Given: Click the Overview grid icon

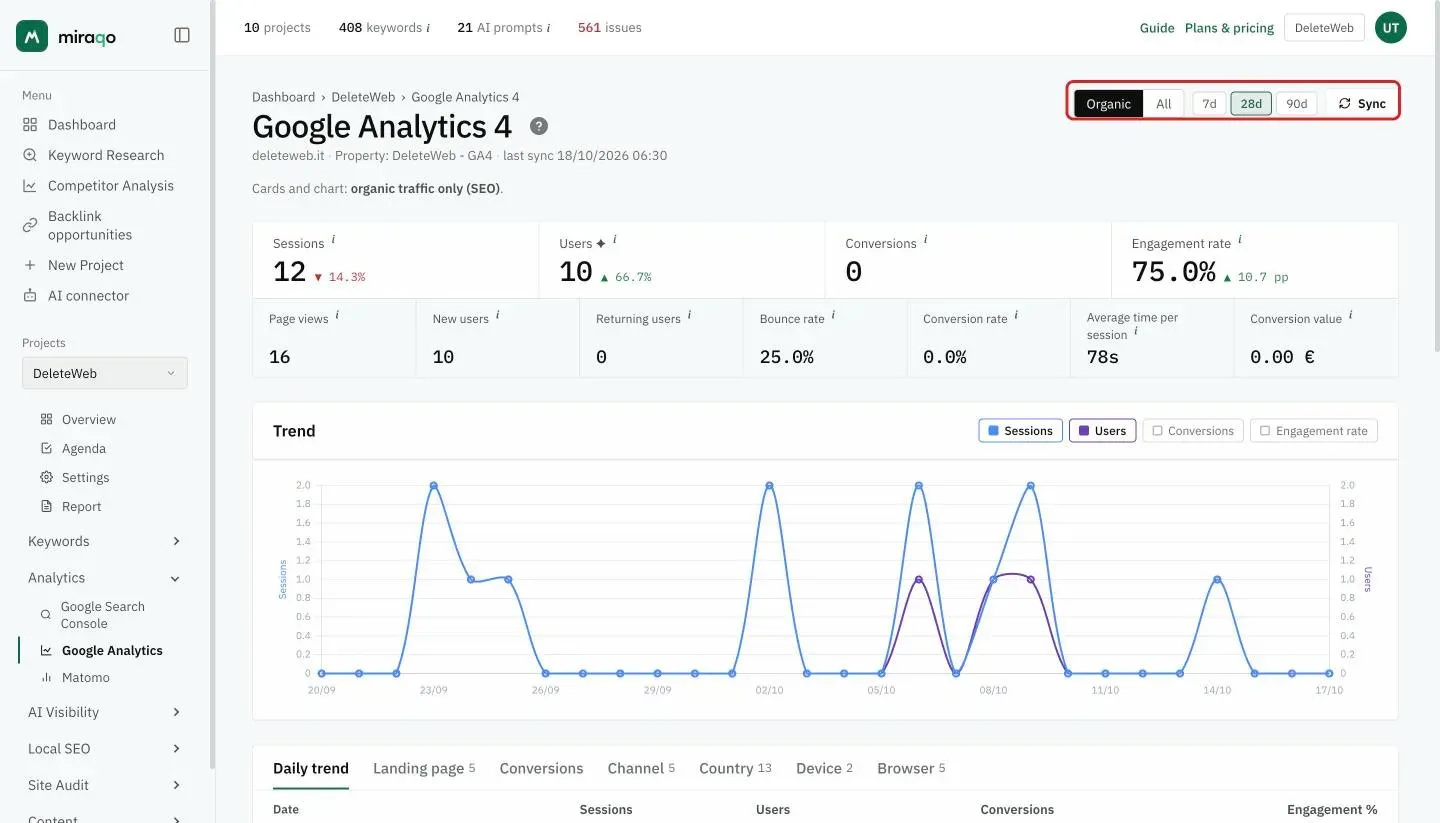Looking at the screenshot, I should pyautogui.click(x=46, y=420).
